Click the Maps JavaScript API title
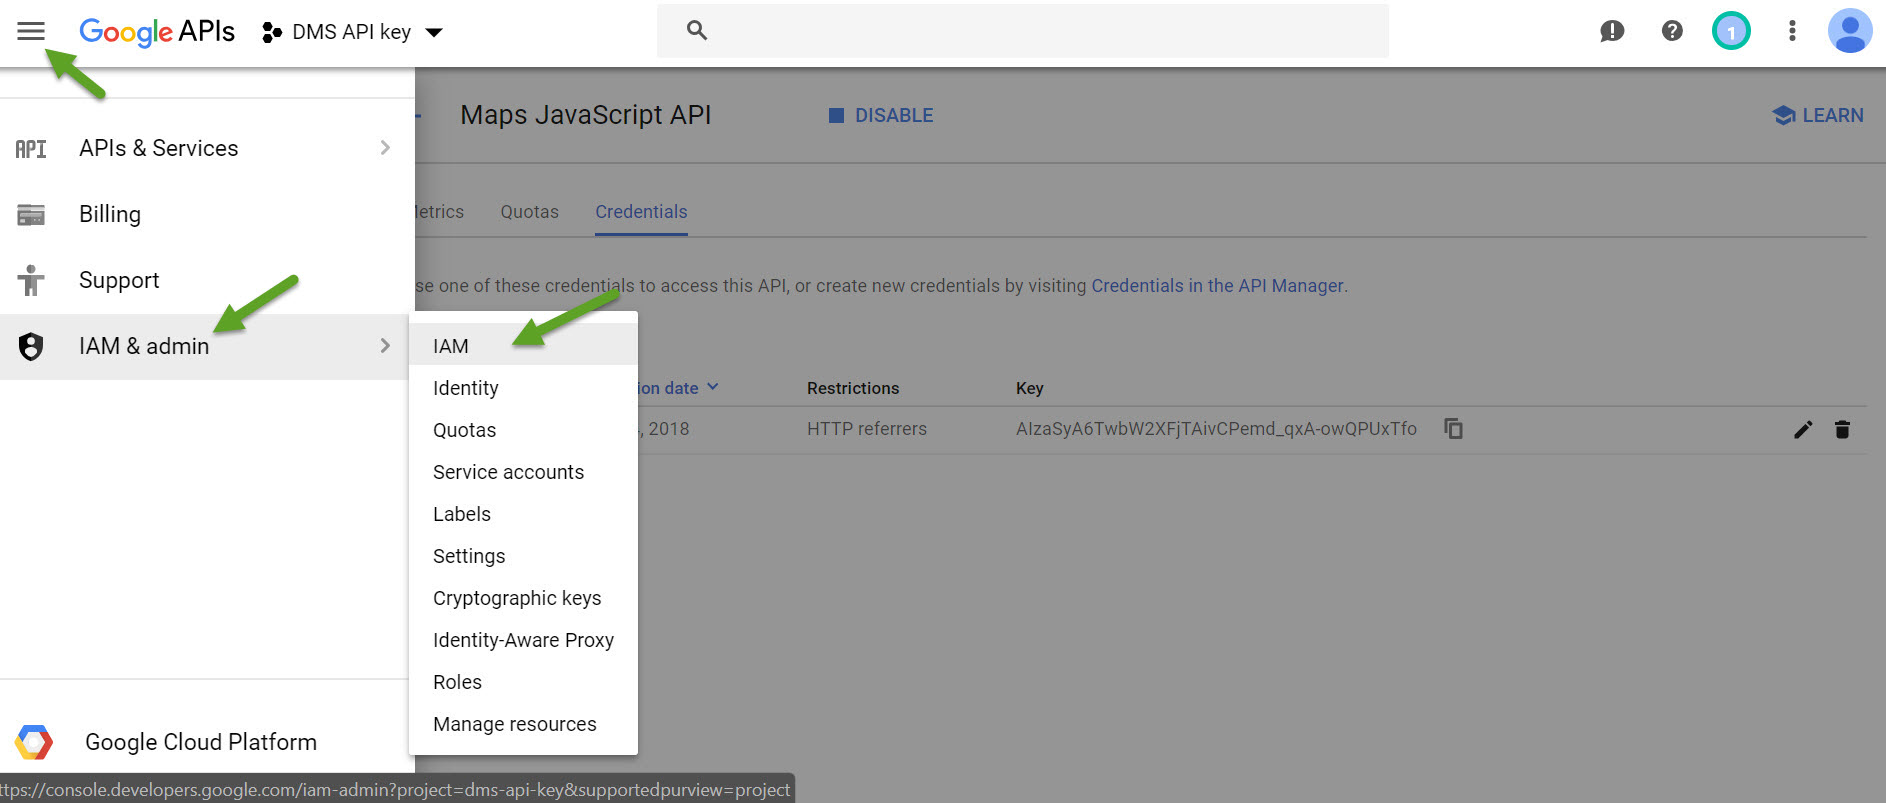1886x803 pixels. [x=585, y=115]
